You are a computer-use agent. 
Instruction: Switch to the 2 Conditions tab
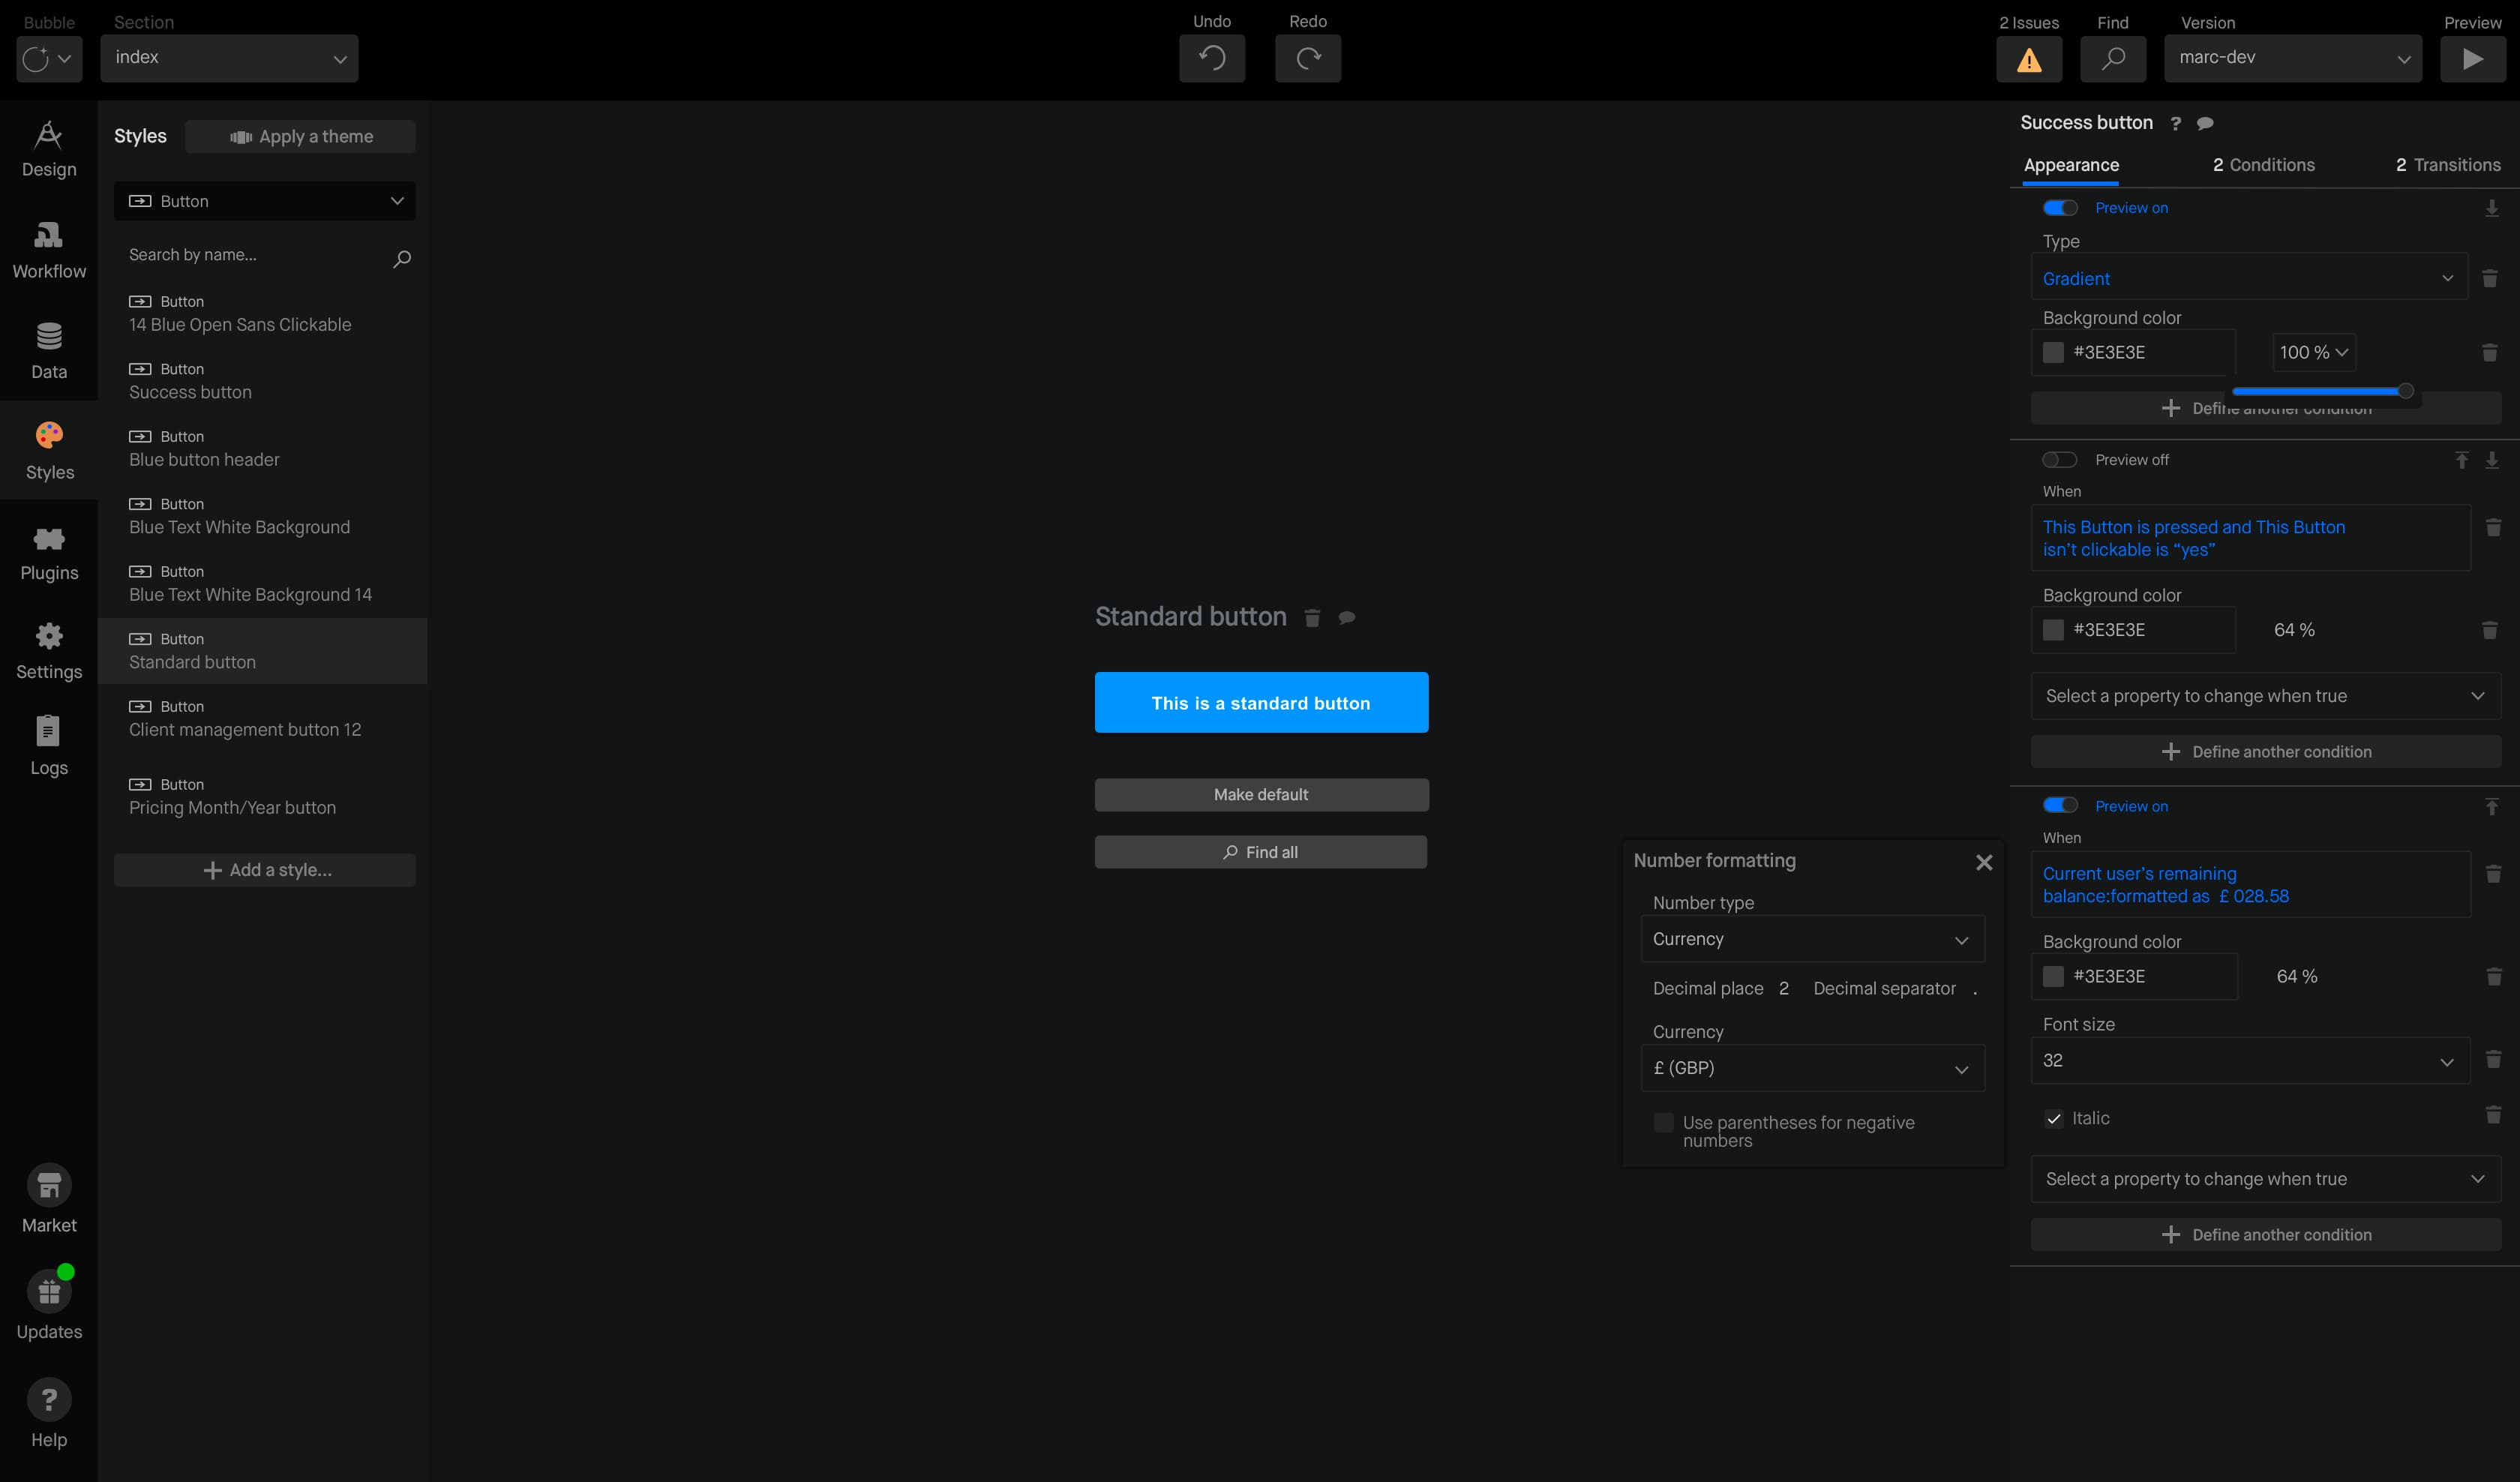(2263, 162)
